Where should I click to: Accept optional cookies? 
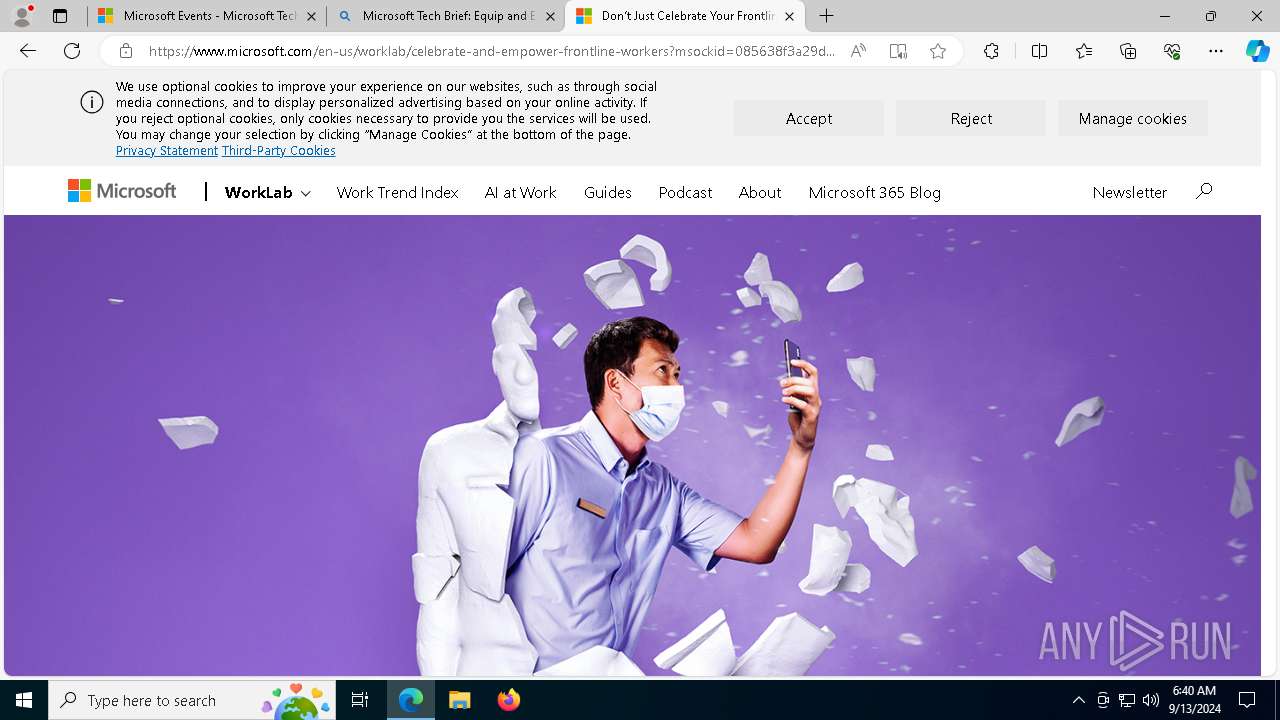808,118
